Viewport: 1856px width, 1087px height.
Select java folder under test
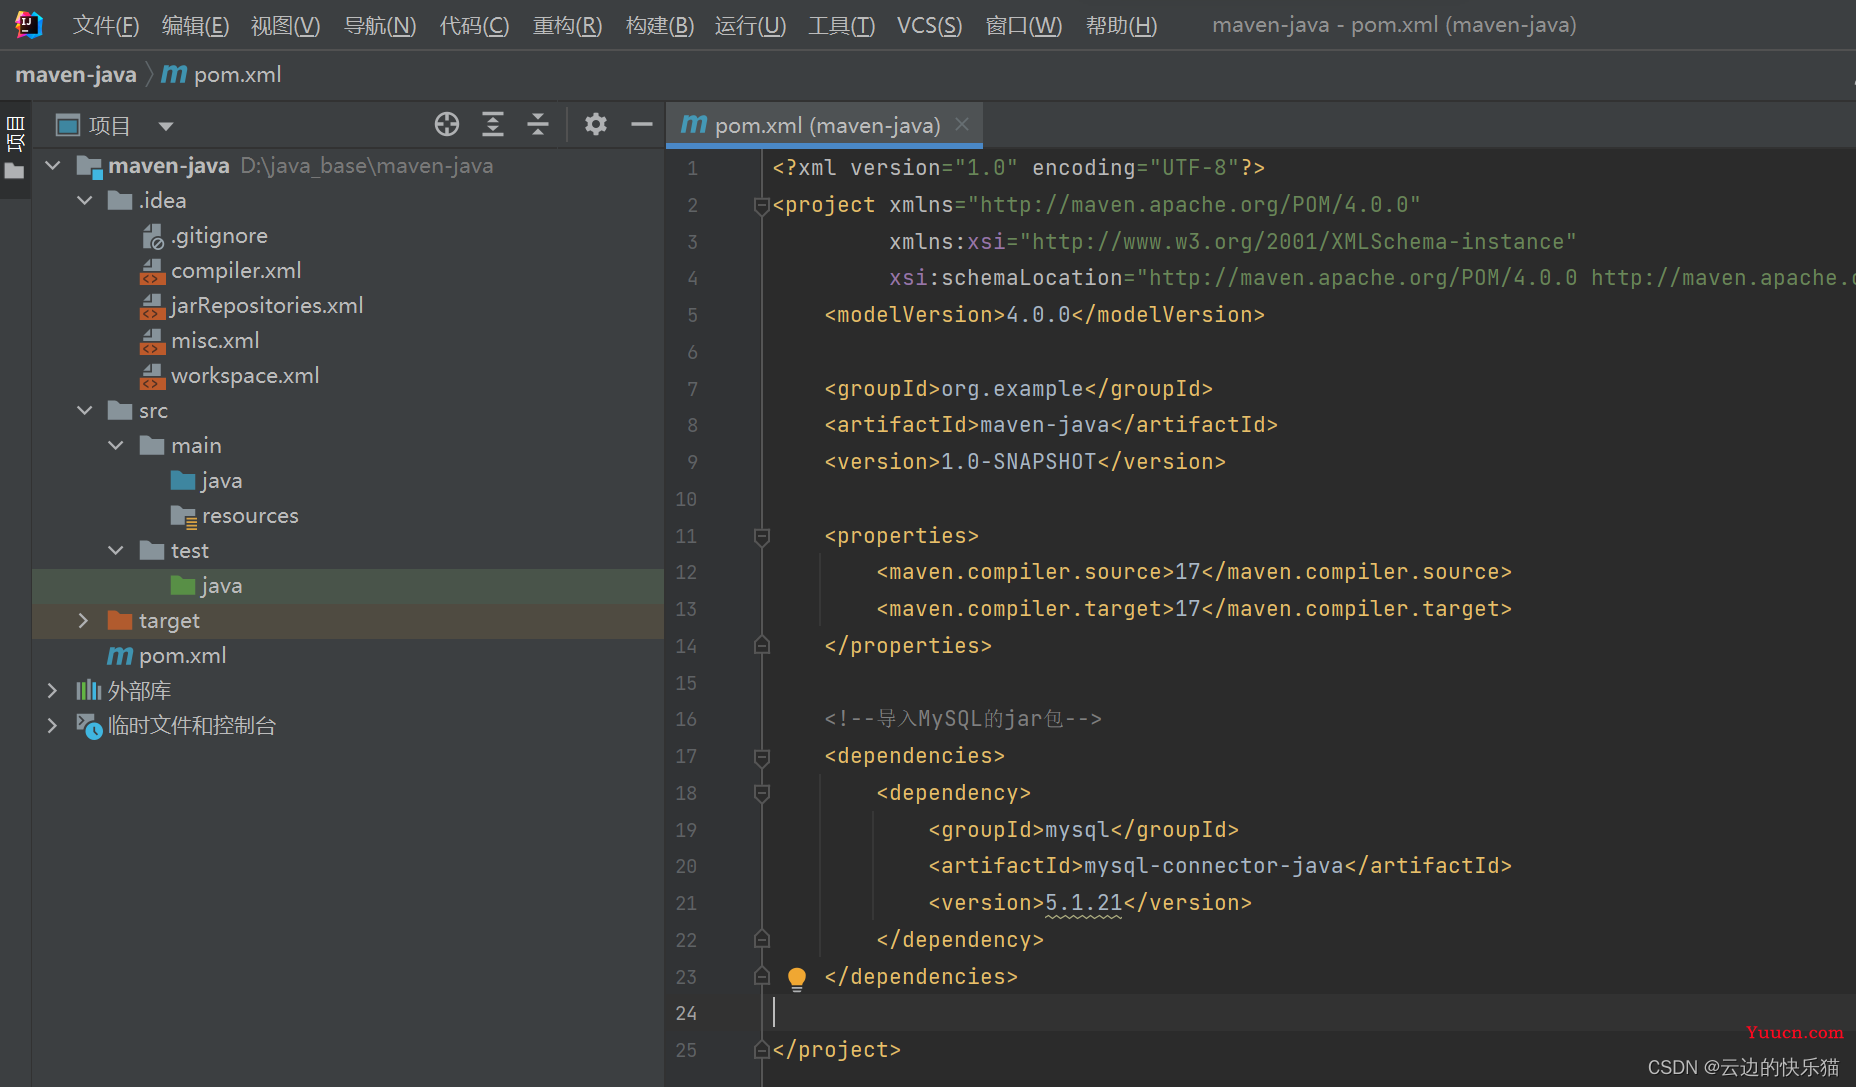(x=221, y=586)
